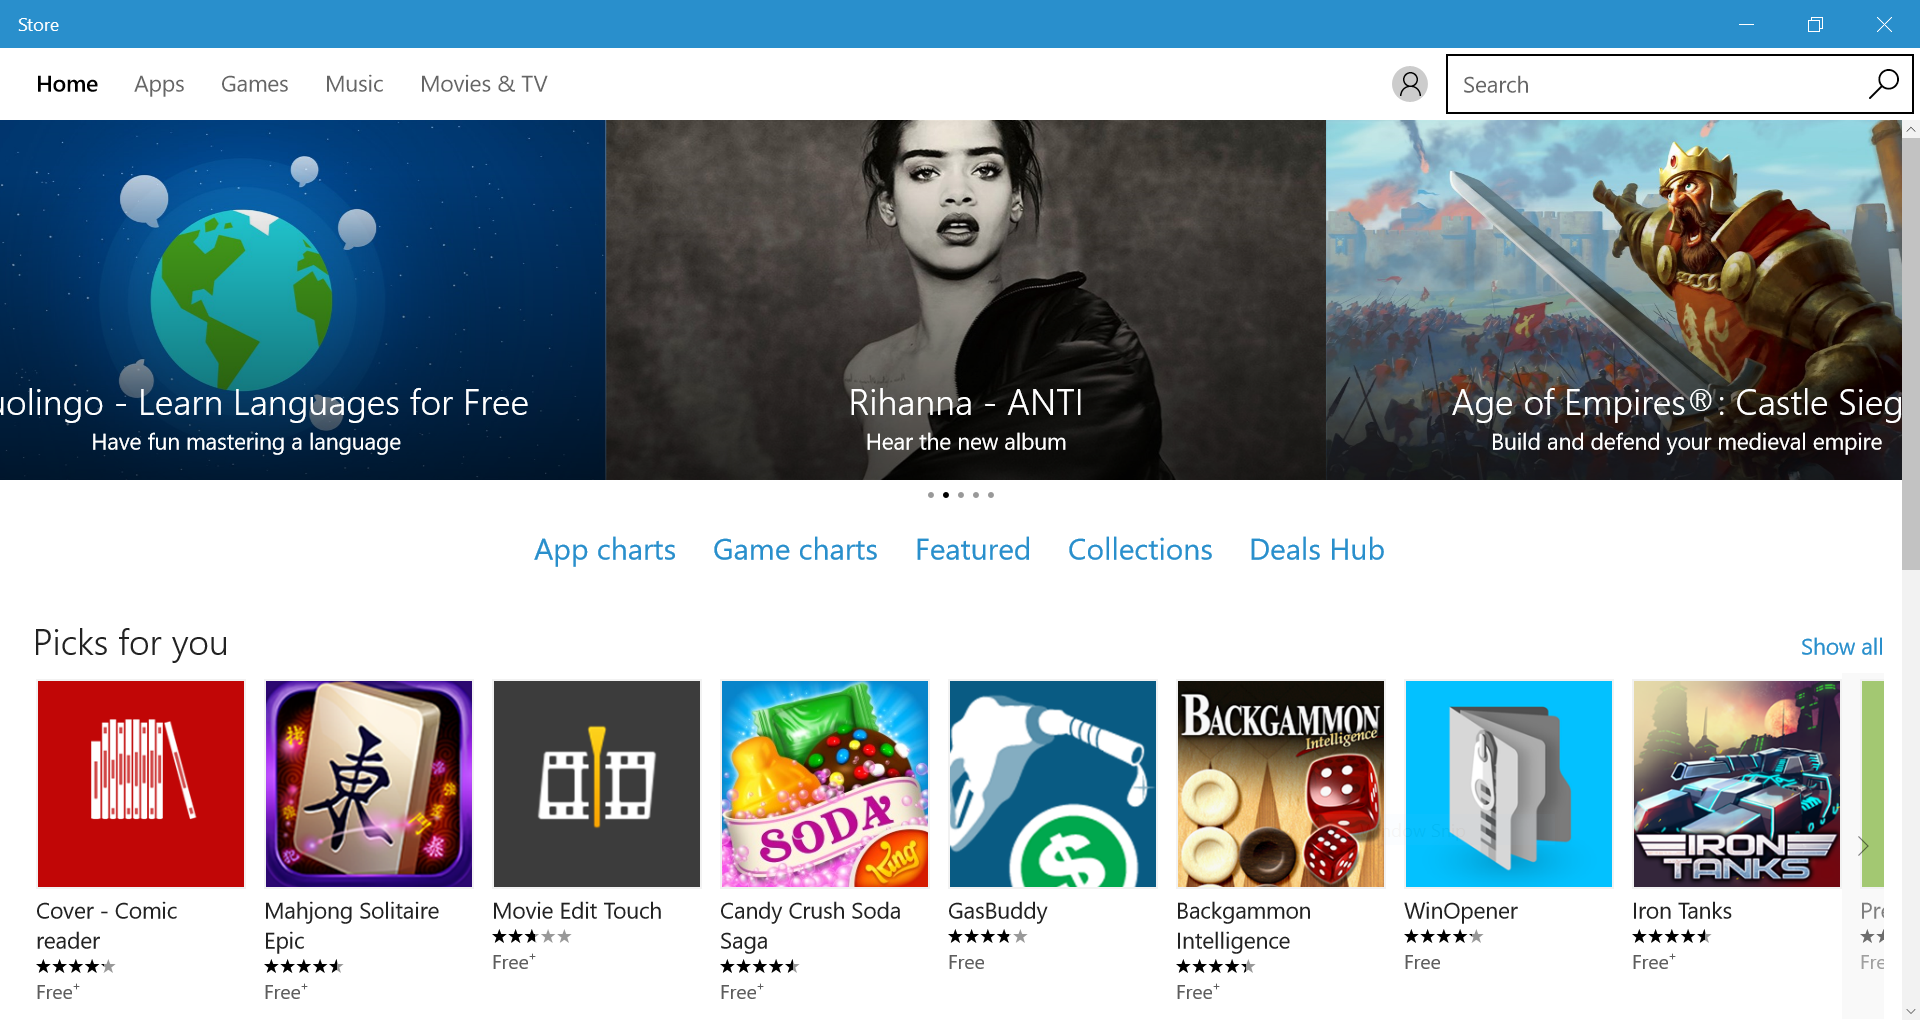Screen dimensions: 1920x1020
Task: Select the first carousel page dot
Action: point(931,495)
